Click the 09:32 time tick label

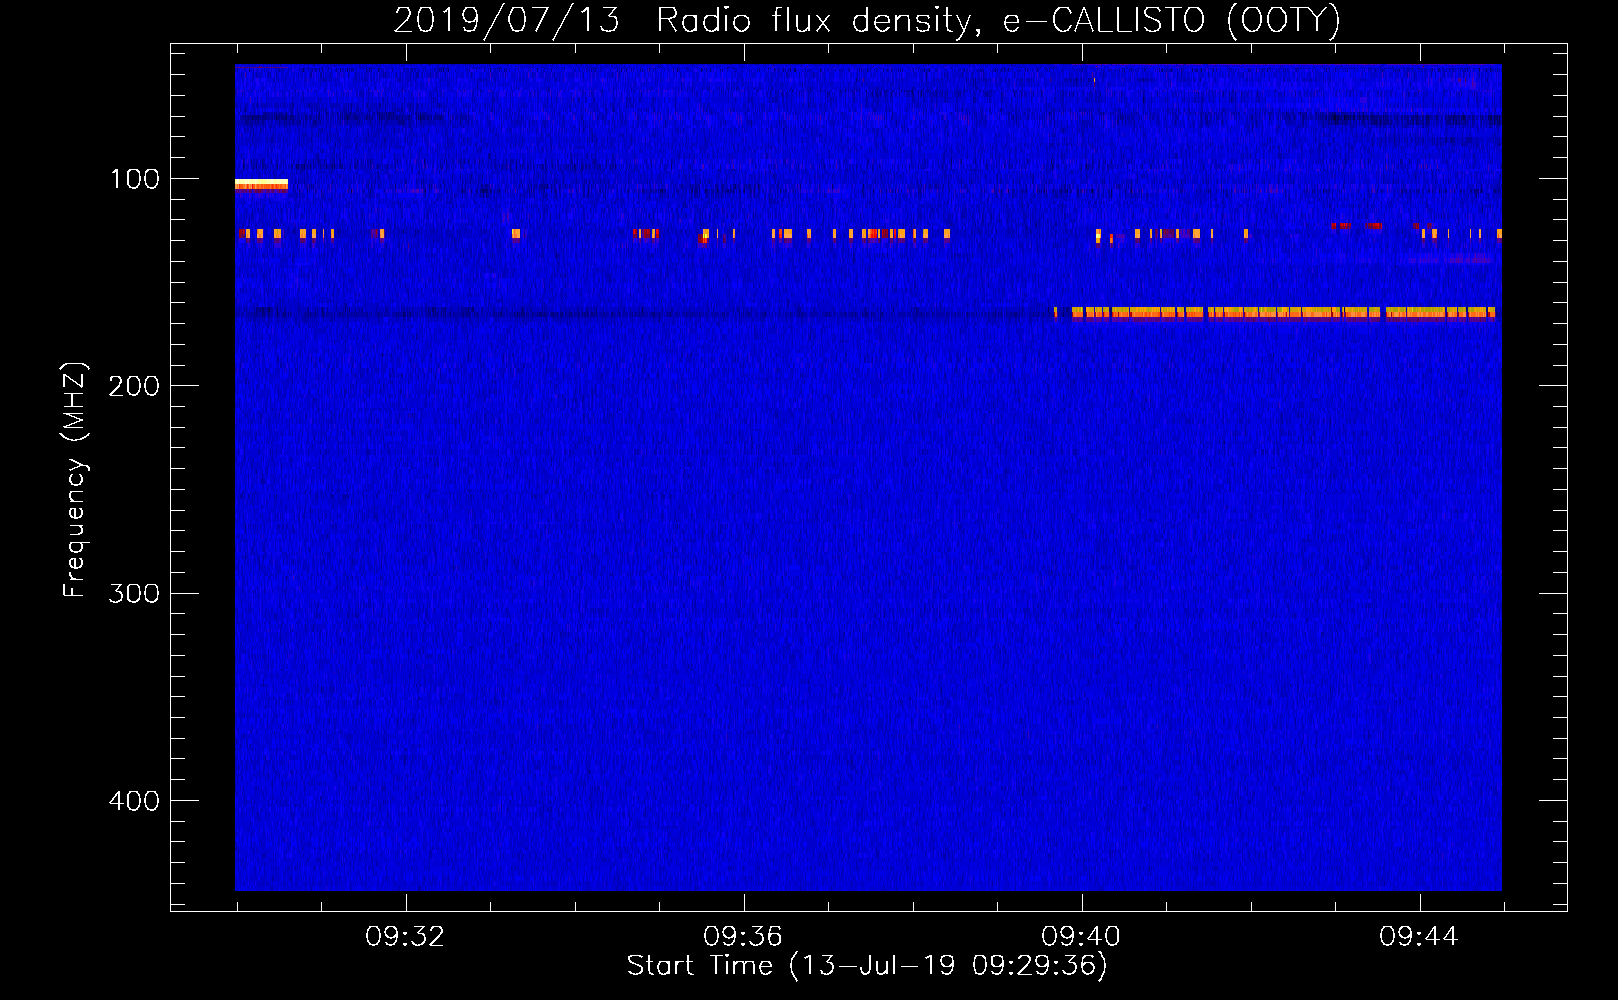pos(405,937)
